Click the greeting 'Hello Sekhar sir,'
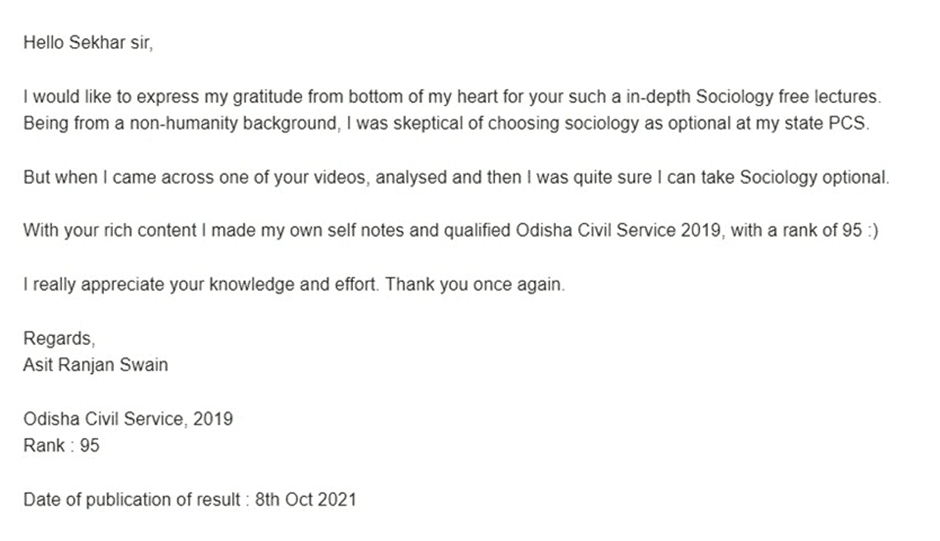This screenshot has width=940, height=541. tap(88, 43)
